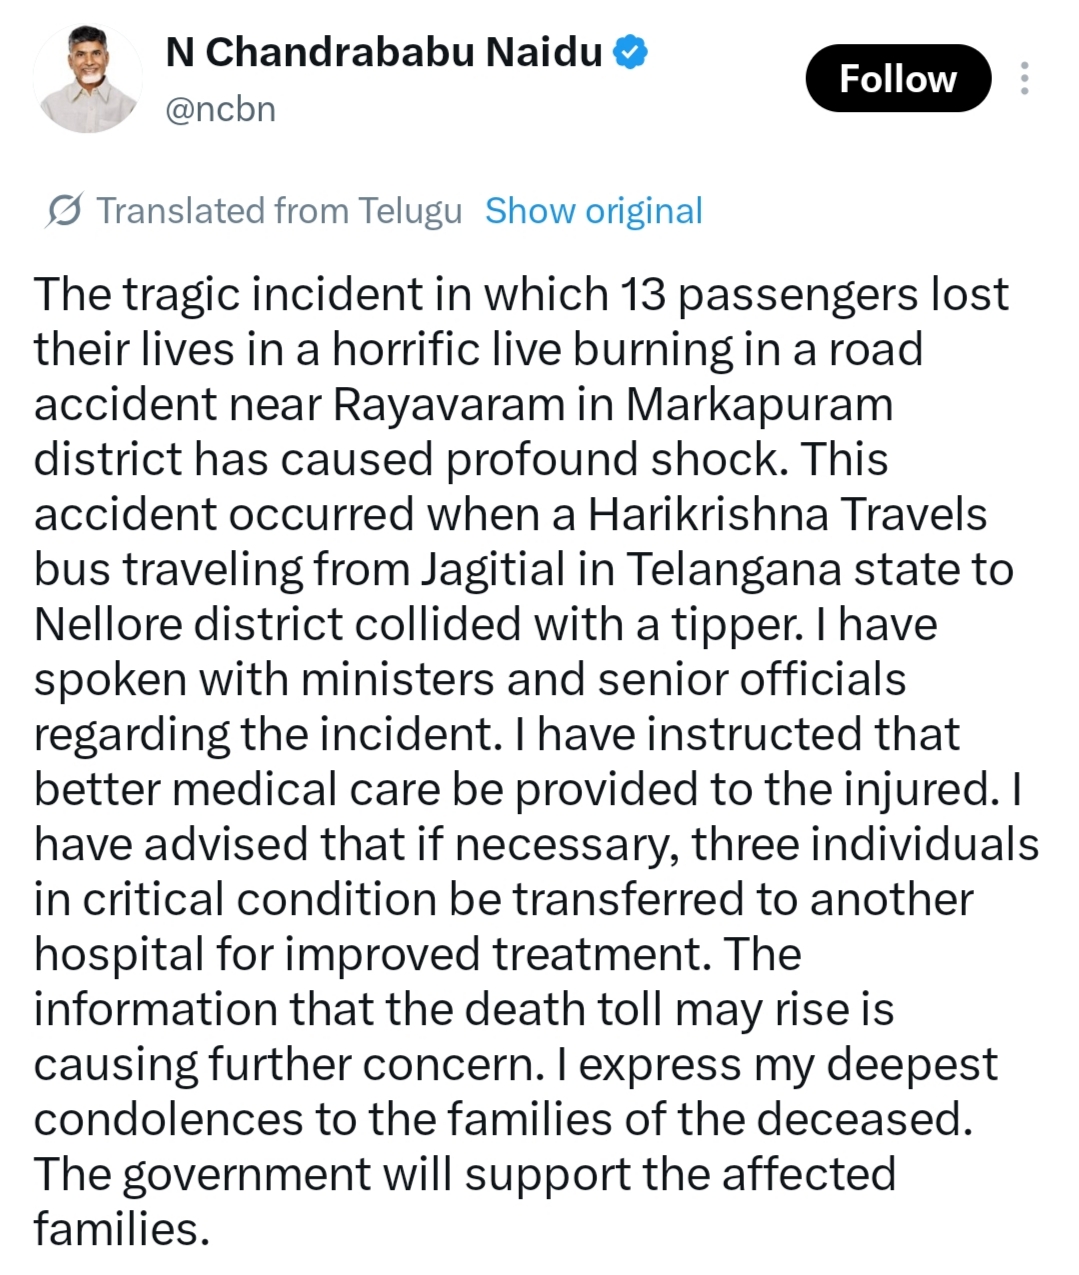Show original Telugu post text

point(593,211)
